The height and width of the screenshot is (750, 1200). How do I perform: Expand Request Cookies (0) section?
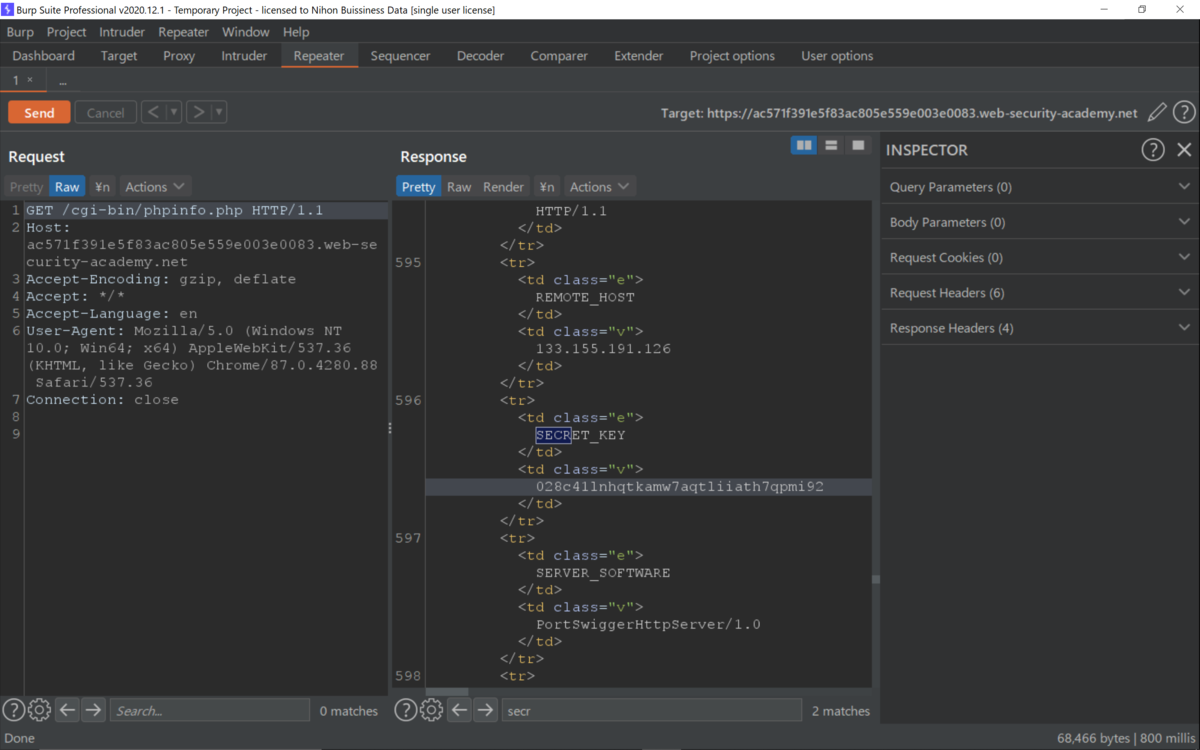coord(1040,257)
